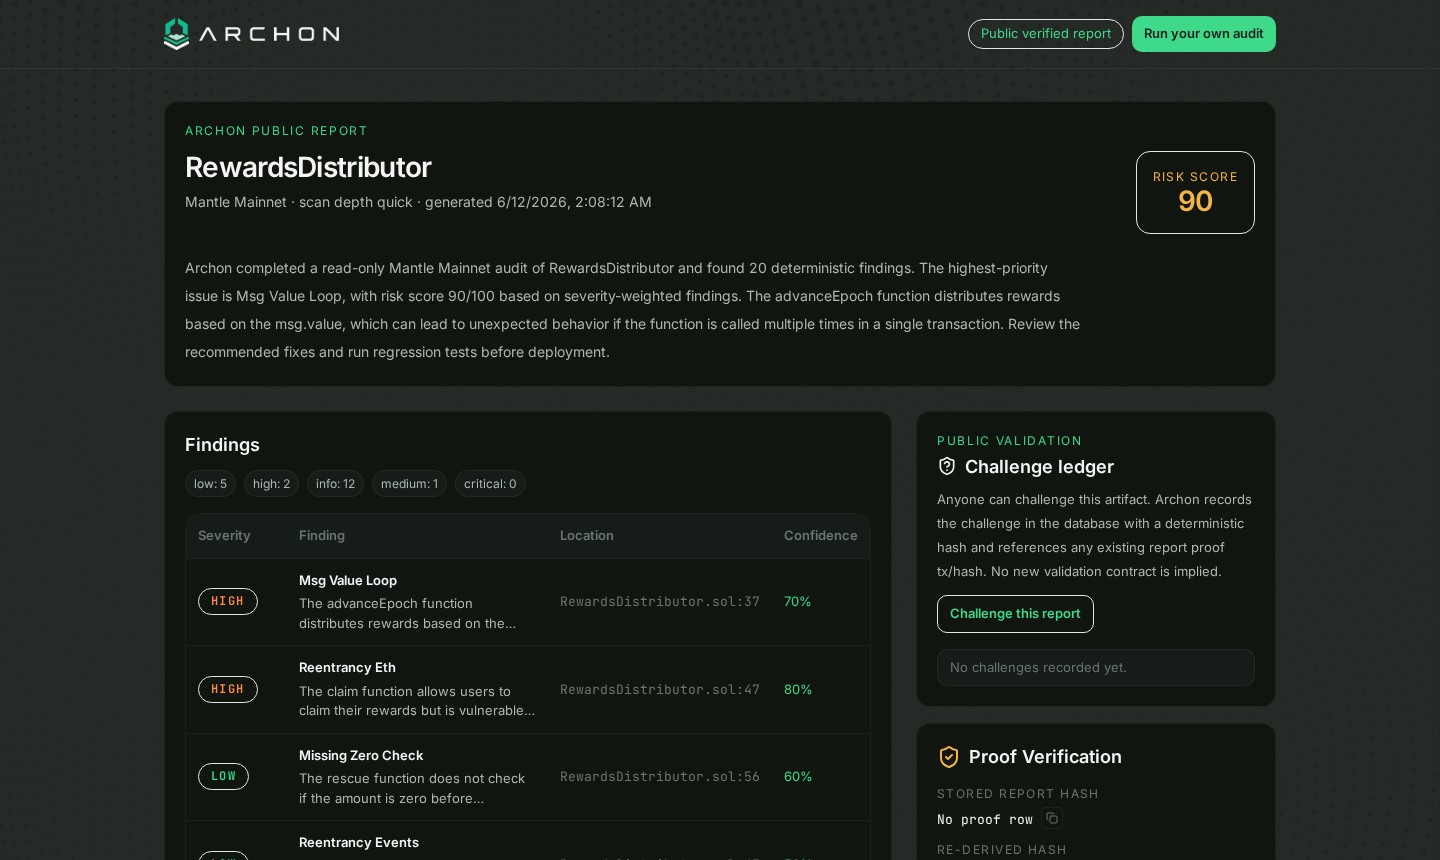This screenshot has width=1440, height=860.
Task: Open the Missing Zero Check finding
Action: pyautogui.click(x=361, y=755)
